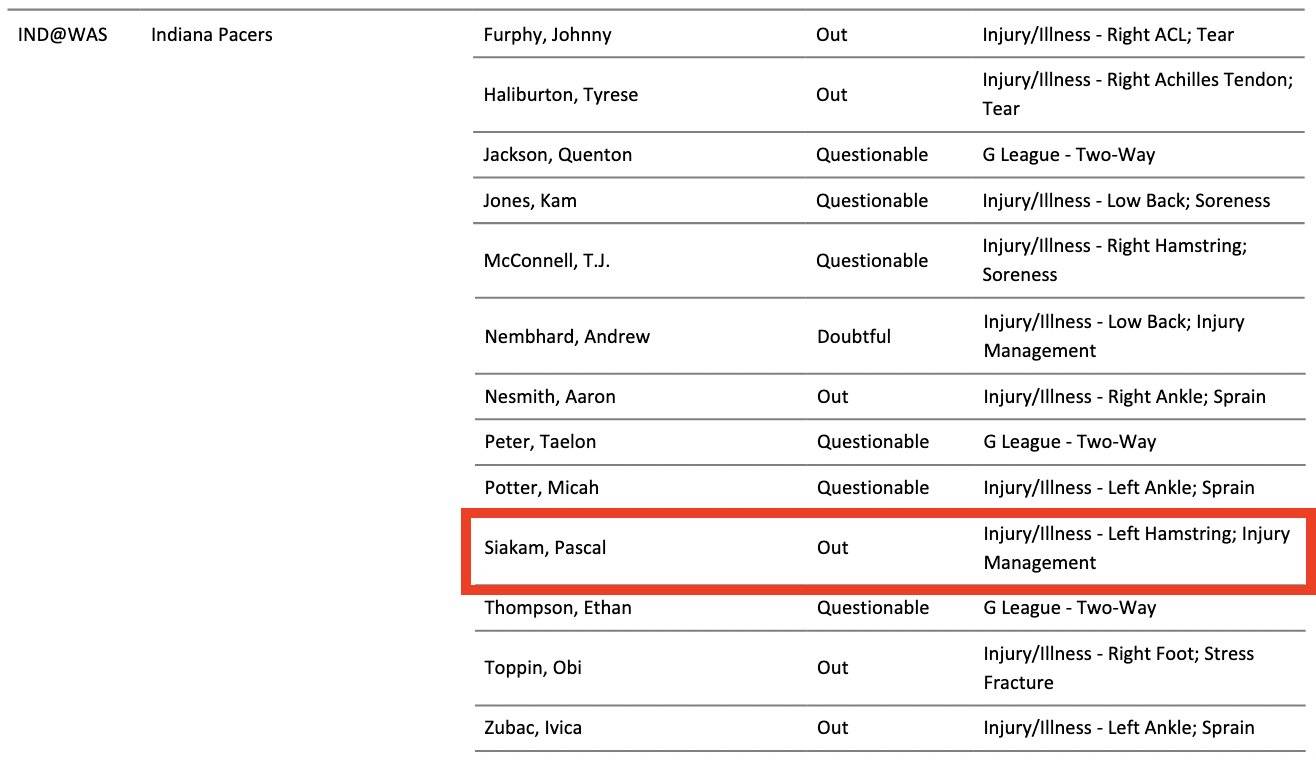Select Right Foot; Stress Fracture reason

(x=1118, y=668)
